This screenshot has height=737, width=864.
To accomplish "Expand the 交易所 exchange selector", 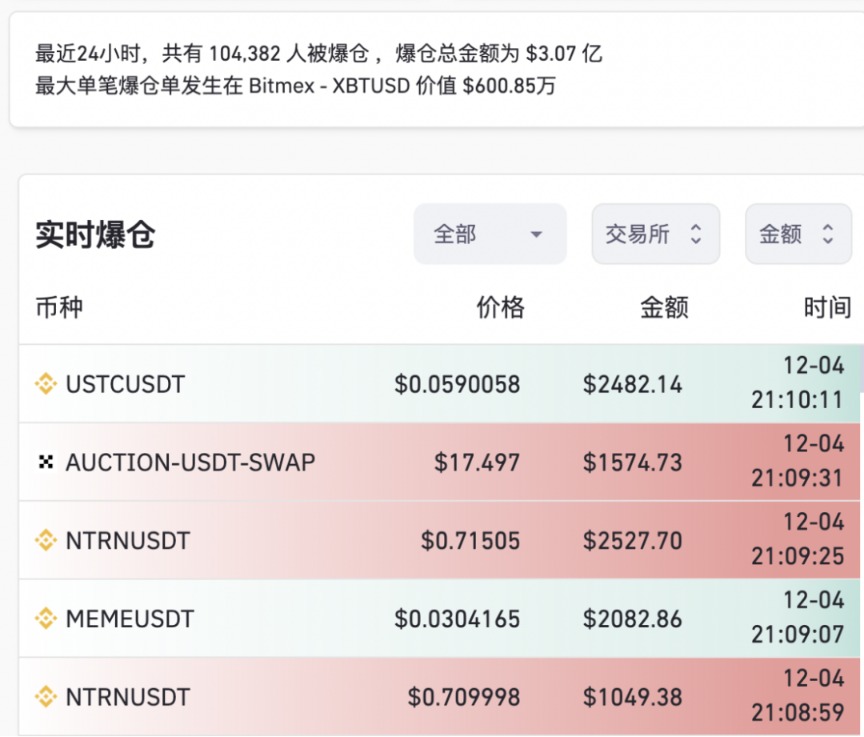I will (655, 234).
